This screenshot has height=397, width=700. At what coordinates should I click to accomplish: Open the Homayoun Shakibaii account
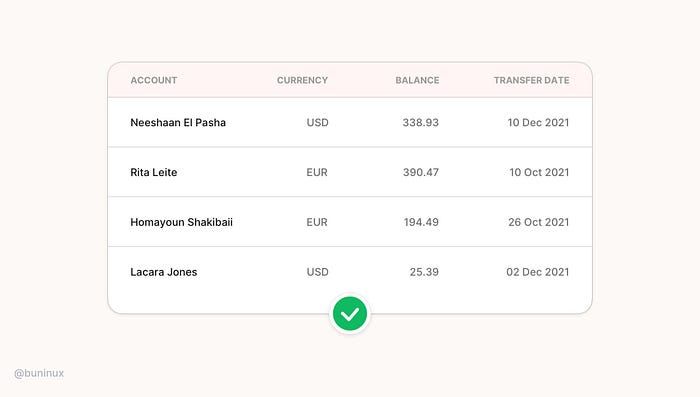pos(181,222)
